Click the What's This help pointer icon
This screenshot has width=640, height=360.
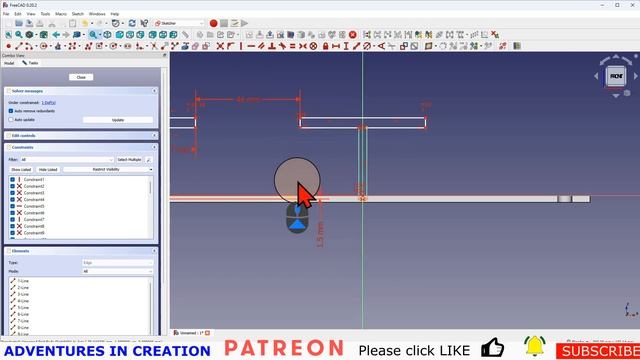(x=144, y=23)
